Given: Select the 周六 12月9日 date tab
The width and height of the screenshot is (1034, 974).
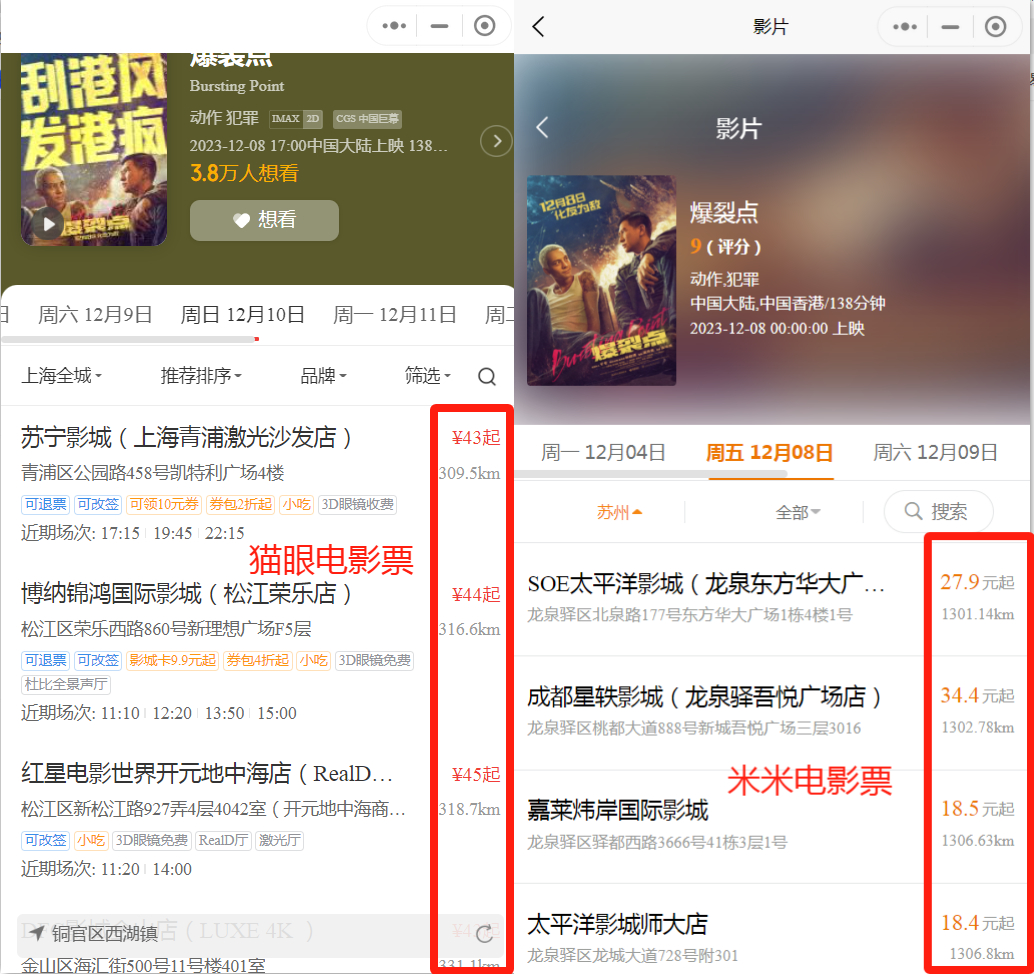Looking at the screenshot, I should (x=95, y=315).
